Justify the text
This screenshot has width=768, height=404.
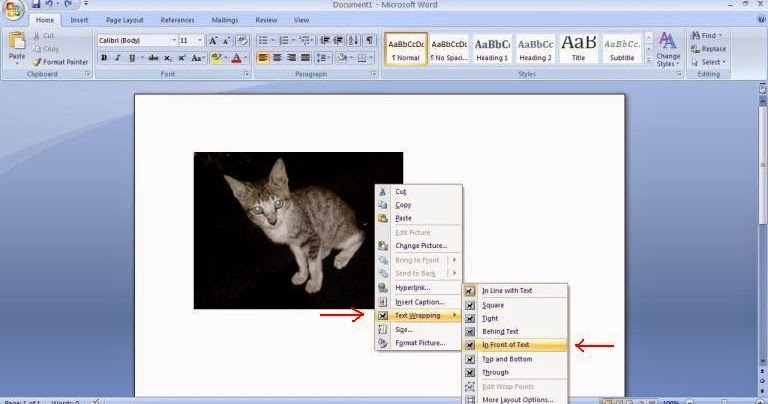(x=305, y=58)
